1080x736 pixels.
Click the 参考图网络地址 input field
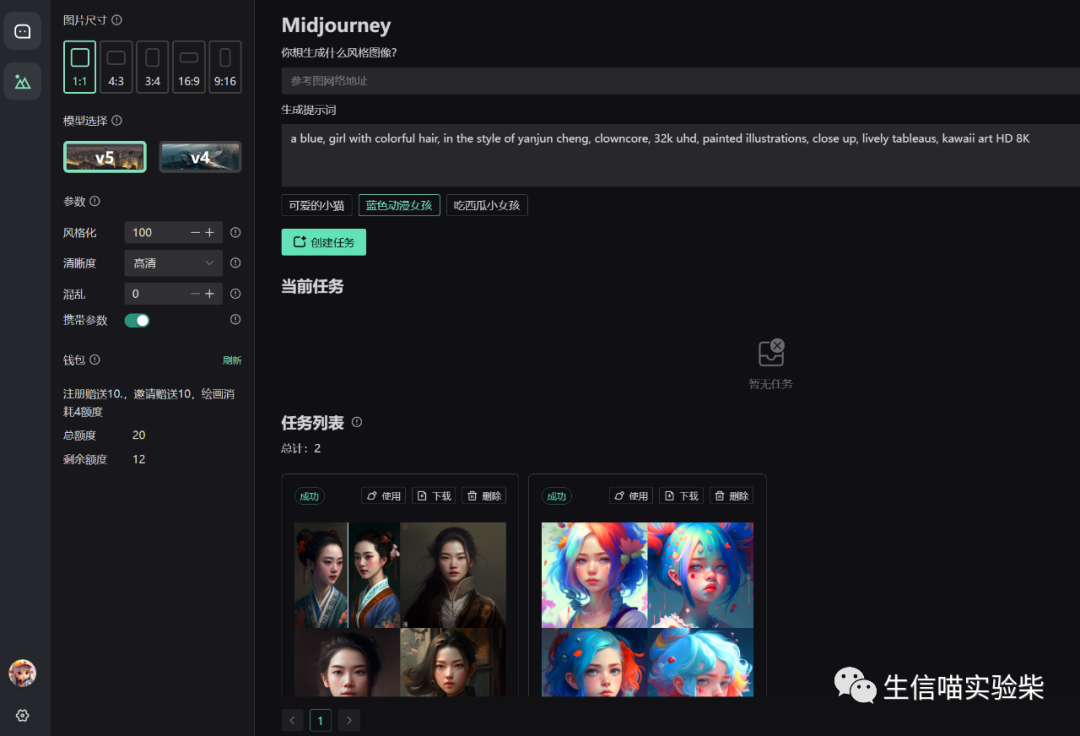680,81
